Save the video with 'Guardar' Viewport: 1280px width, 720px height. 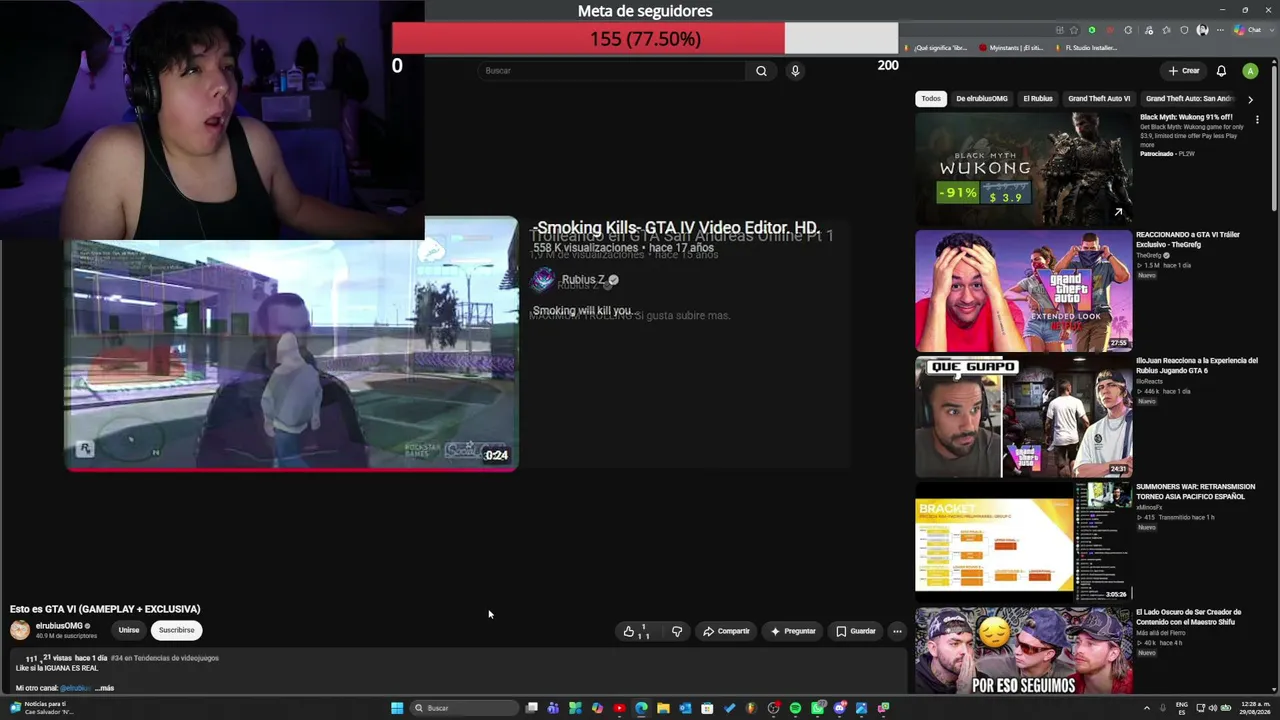pos(856,631)
